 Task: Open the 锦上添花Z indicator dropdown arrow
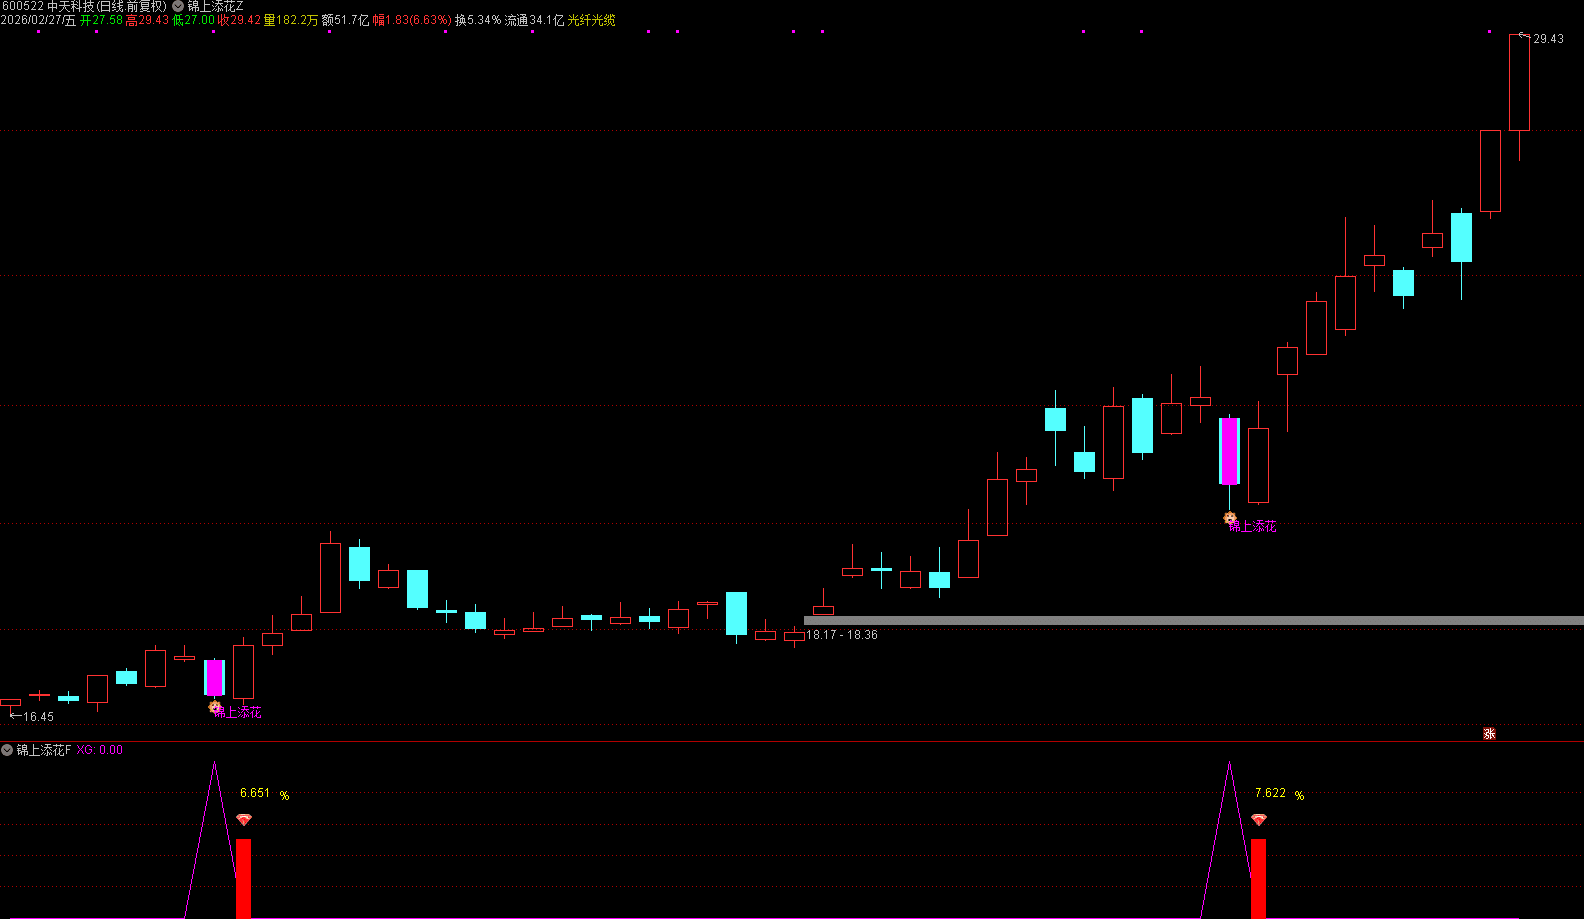pos(178,6)
